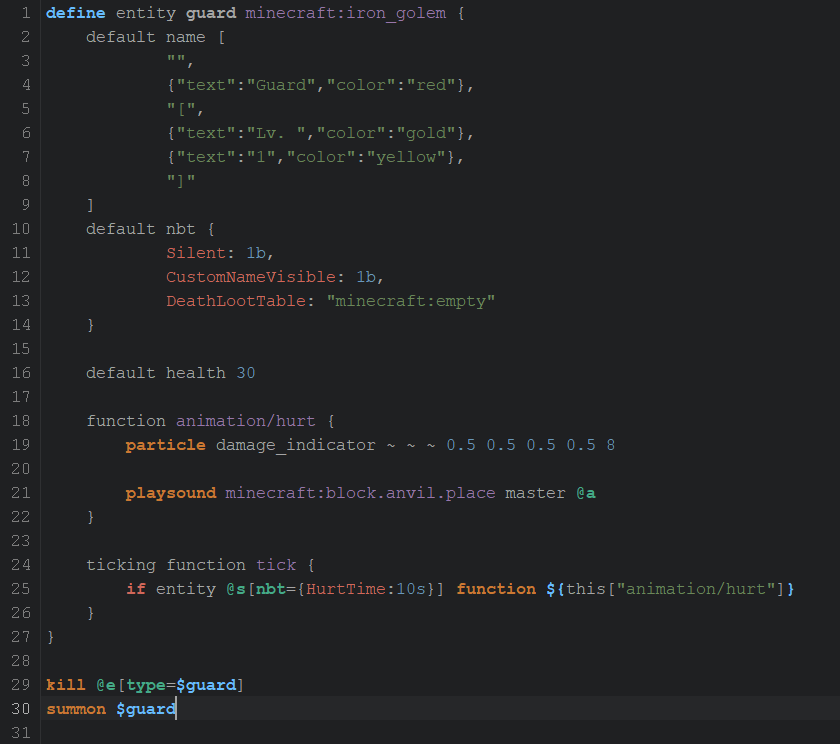Click line number 24 in the gutter

coord(20,565)
